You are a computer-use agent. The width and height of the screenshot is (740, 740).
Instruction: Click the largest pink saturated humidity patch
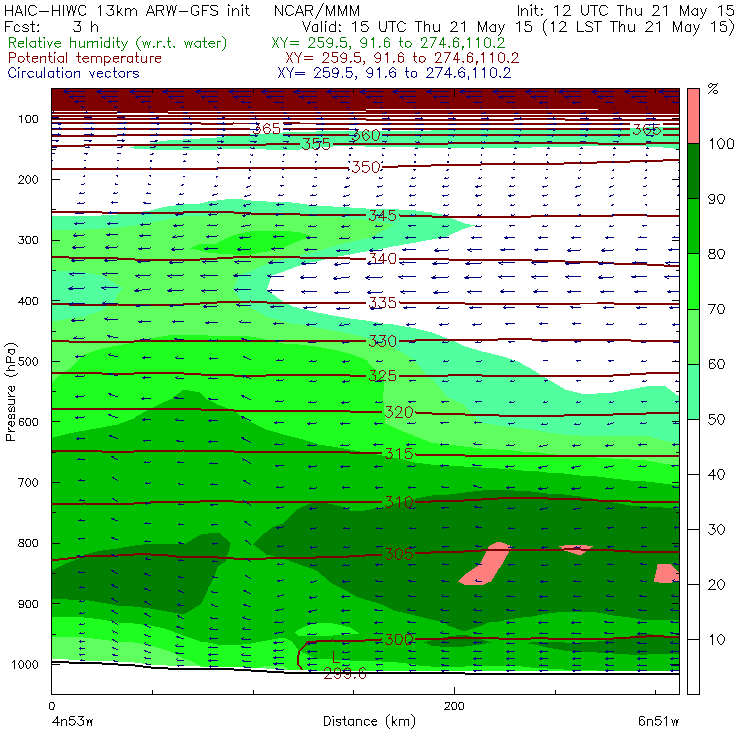click(x=488, y=565)
